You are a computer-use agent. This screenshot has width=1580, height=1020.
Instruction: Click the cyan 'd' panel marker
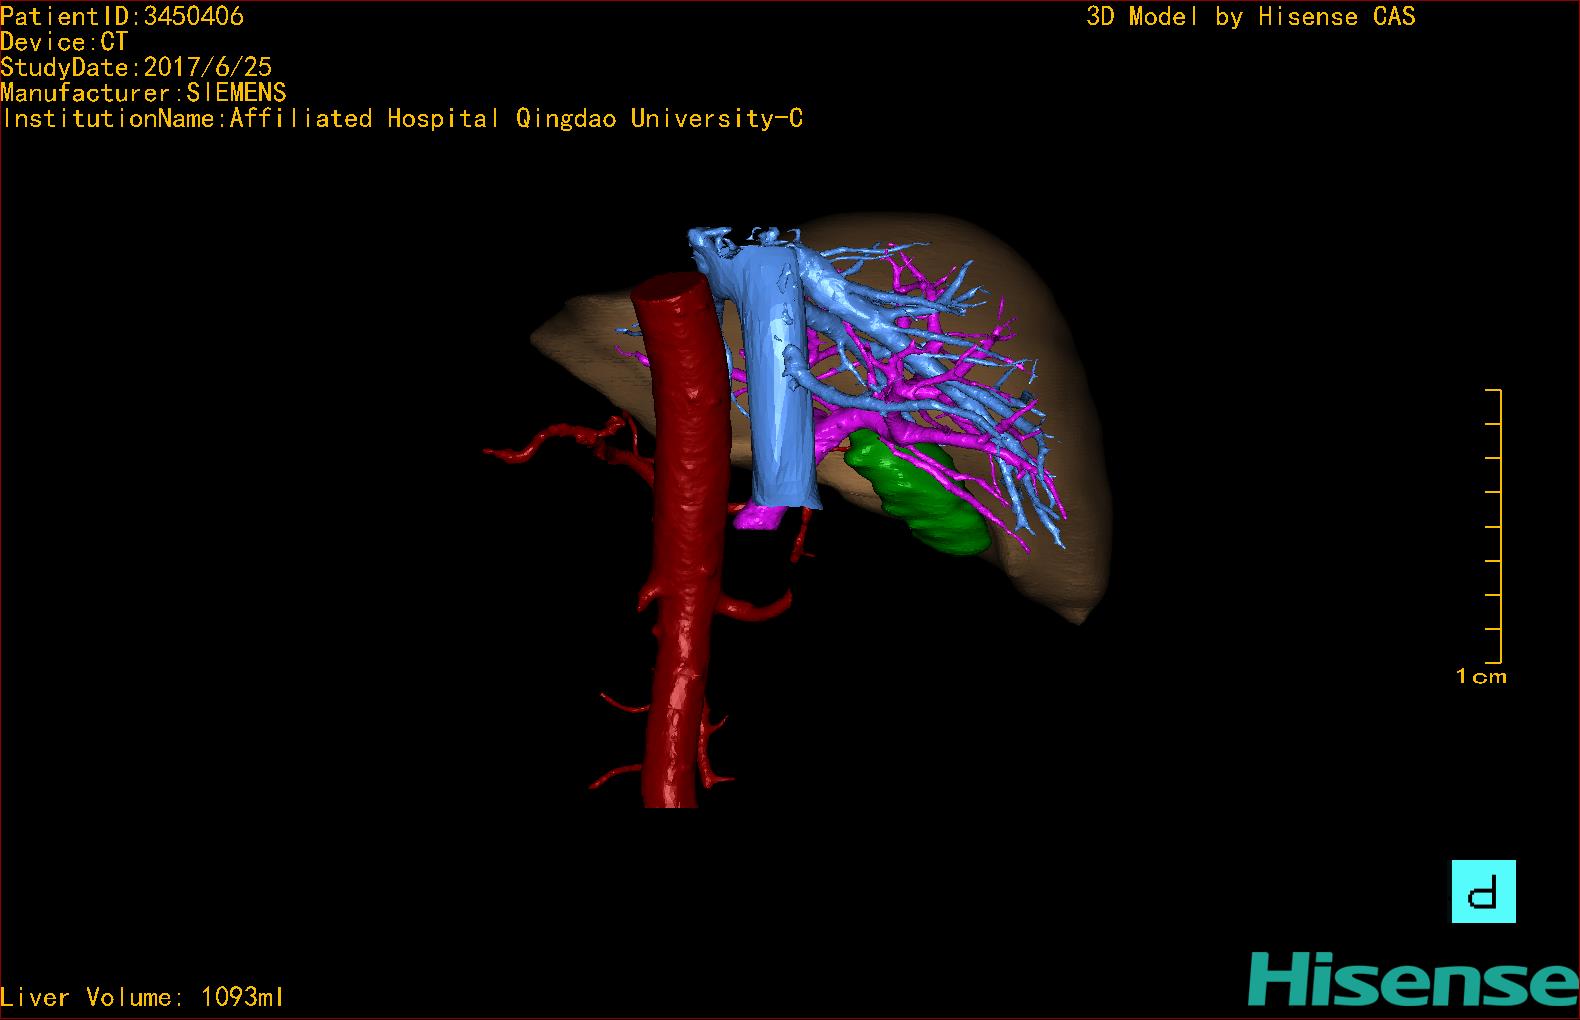tap(1483, 891)
